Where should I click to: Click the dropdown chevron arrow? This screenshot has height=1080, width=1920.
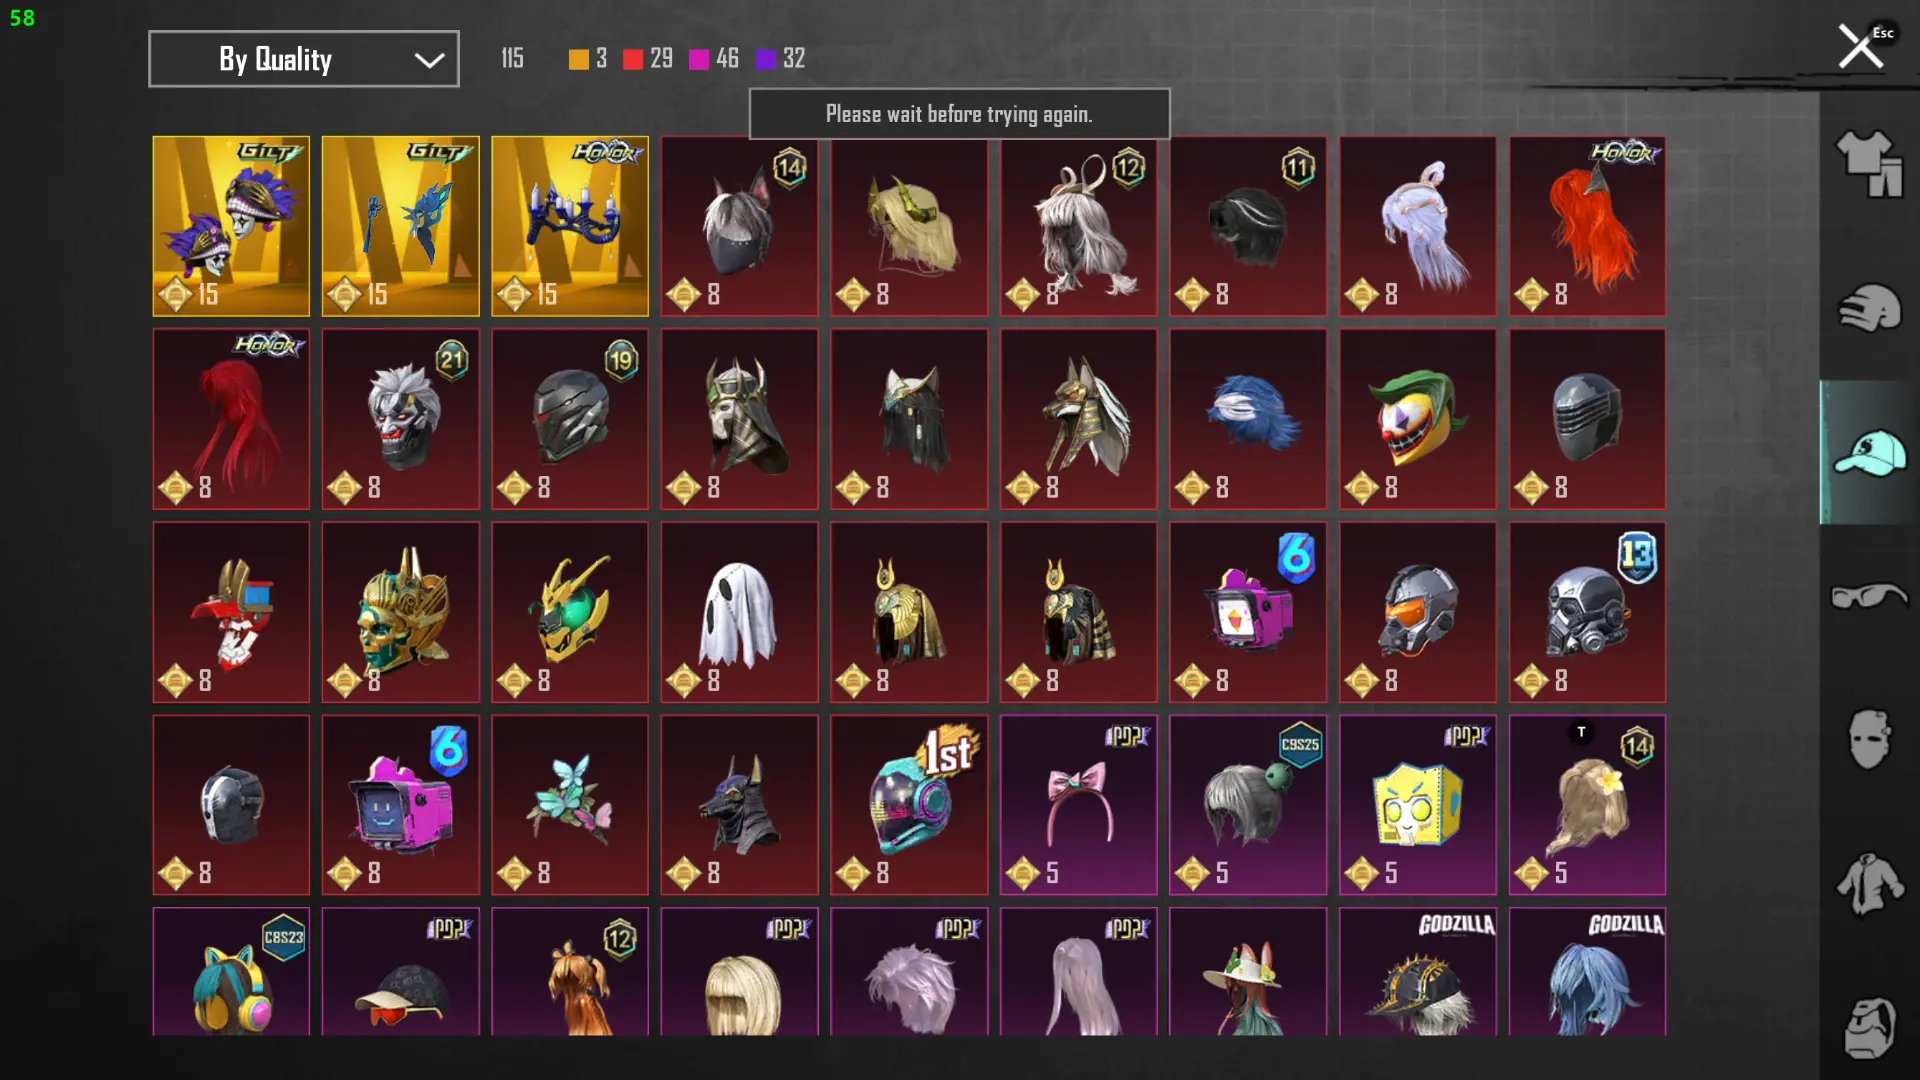pyautogui.click(x=429, y=60)
